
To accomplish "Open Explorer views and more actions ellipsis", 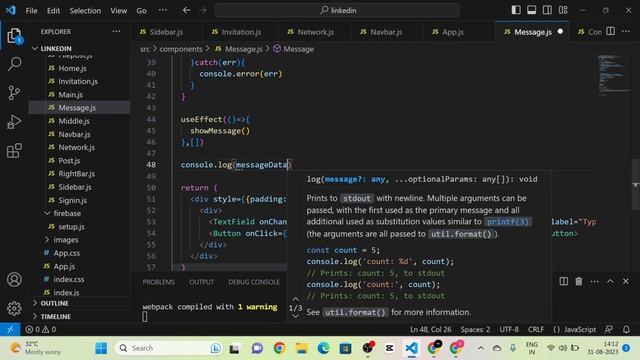I will pos(116,31).
